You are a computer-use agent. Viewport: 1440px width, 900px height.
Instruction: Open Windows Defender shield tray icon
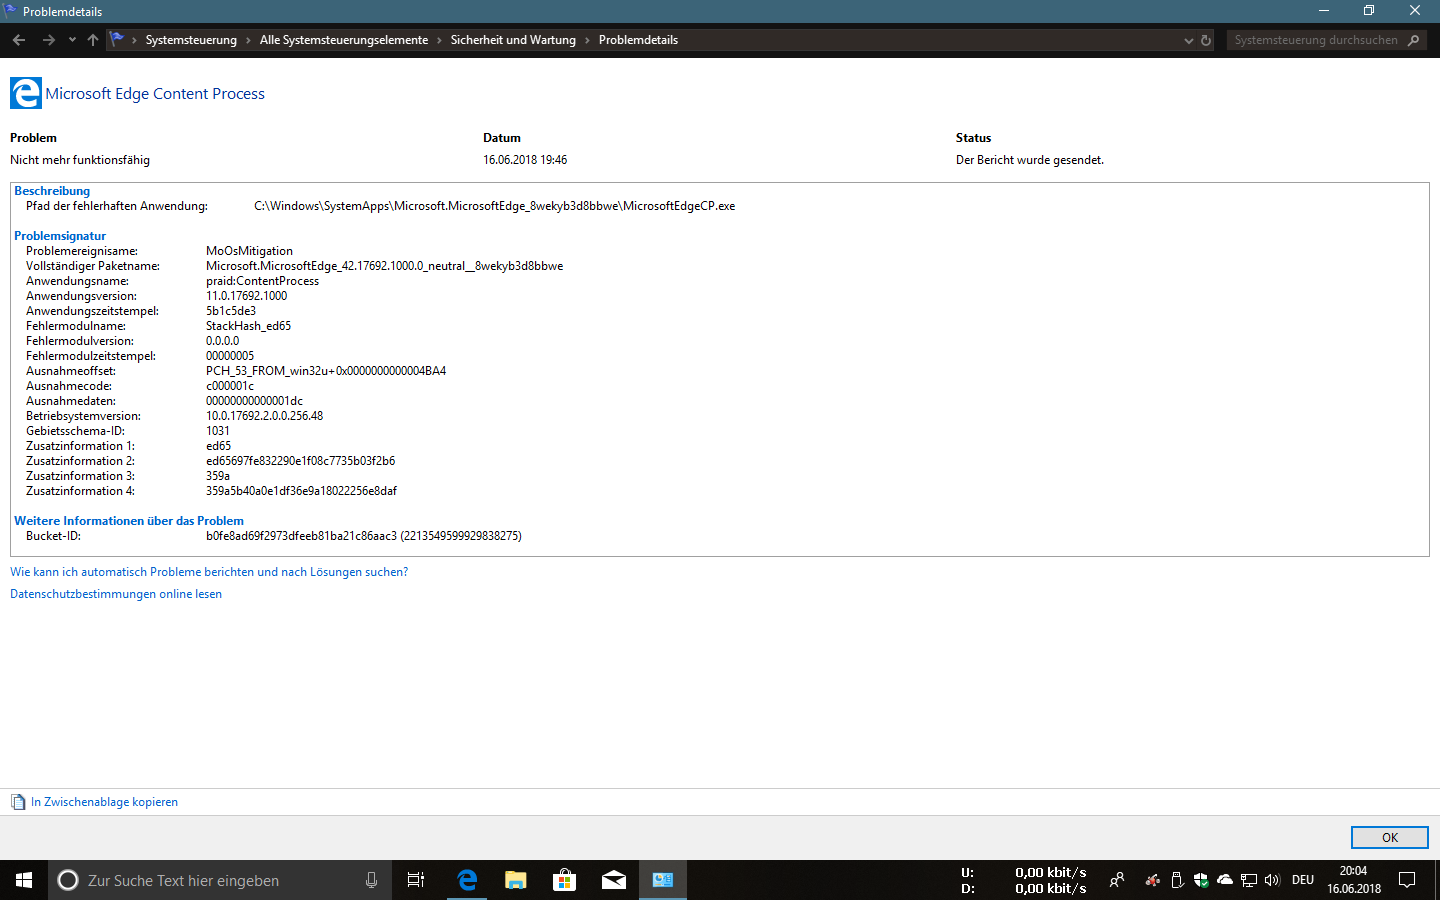point(1201,880)
